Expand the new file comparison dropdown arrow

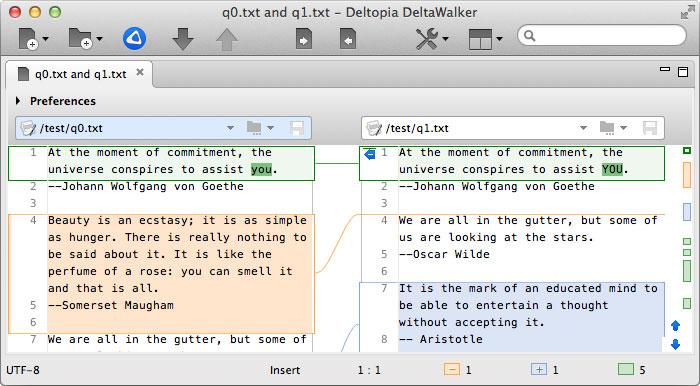45,39
